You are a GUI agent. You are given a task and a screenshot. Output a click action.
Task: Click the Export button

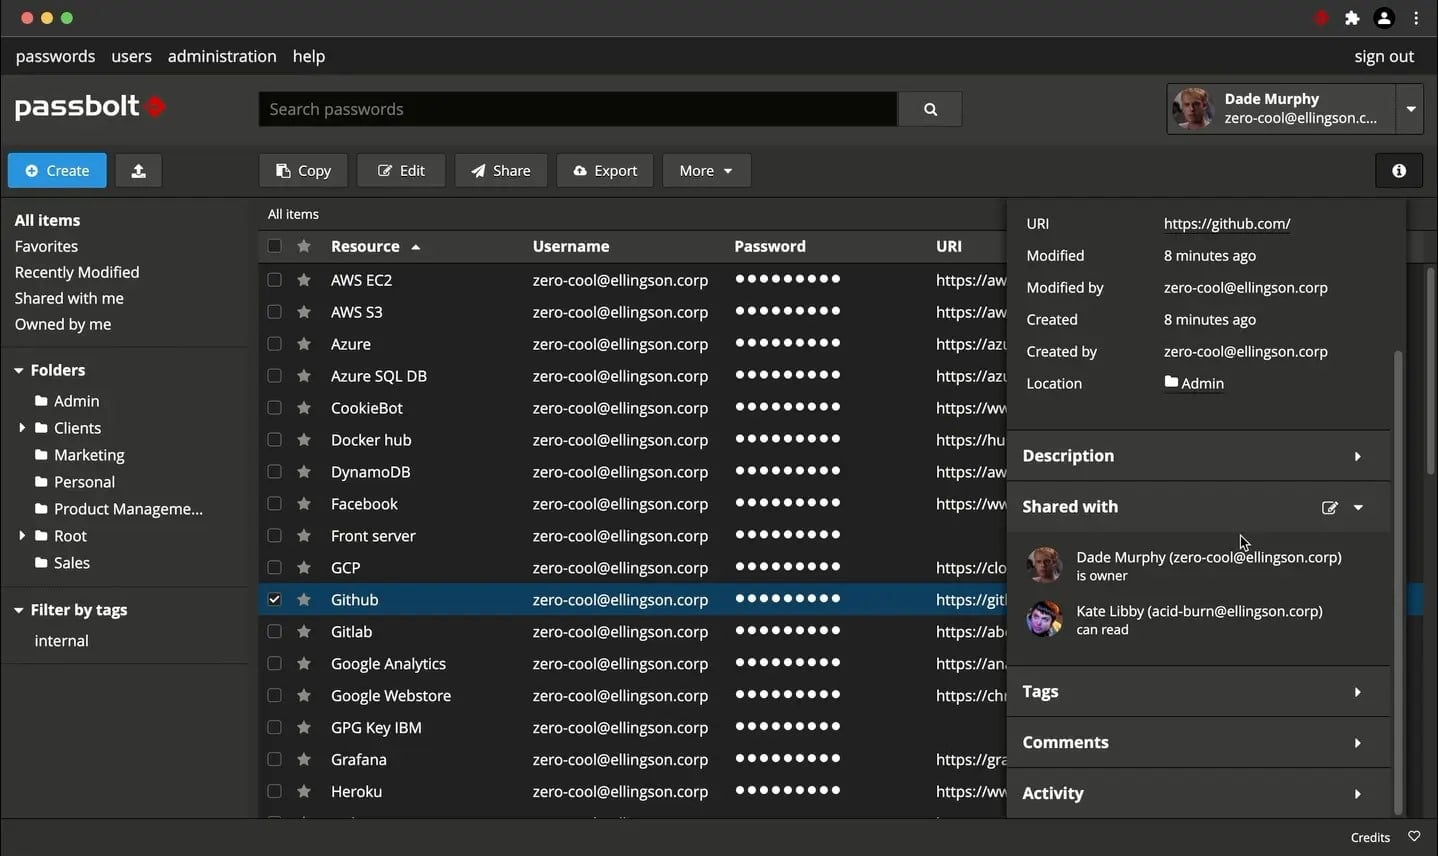pyautogui.click(x=605, y=171)
